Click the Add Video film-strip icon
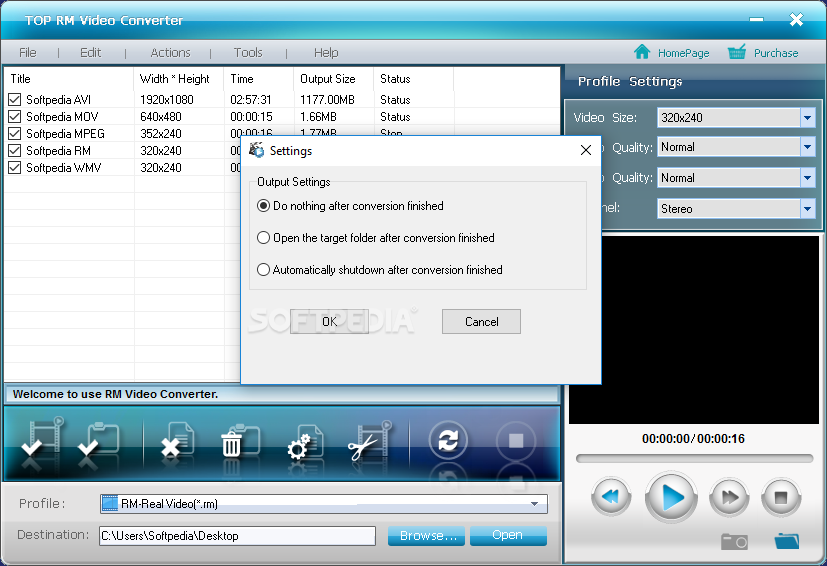Screen dimensions: 827x566 point(42,438)
